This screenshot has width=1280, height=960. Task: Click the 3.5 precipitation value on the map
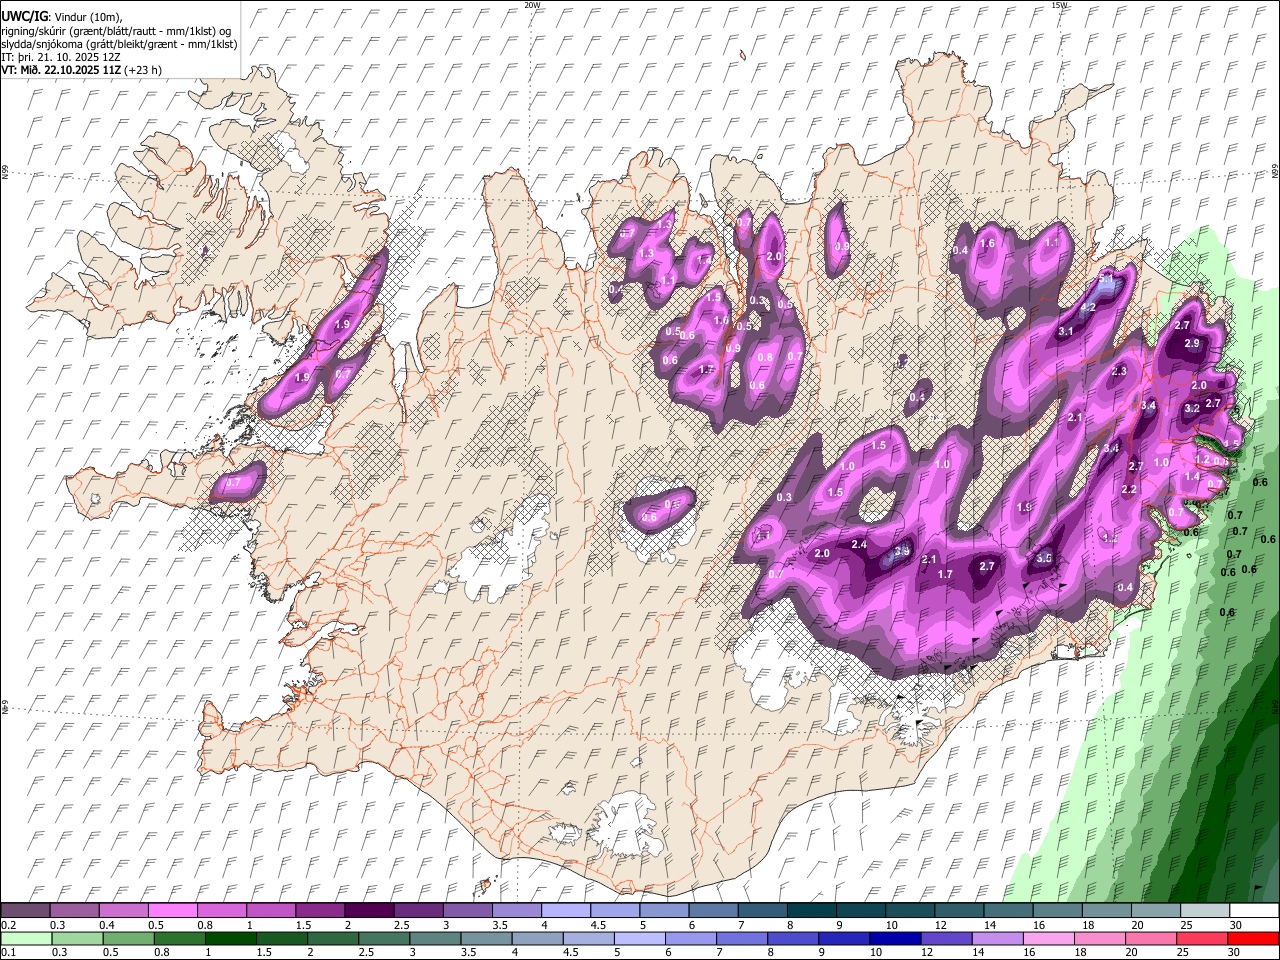click(1045, 559)
